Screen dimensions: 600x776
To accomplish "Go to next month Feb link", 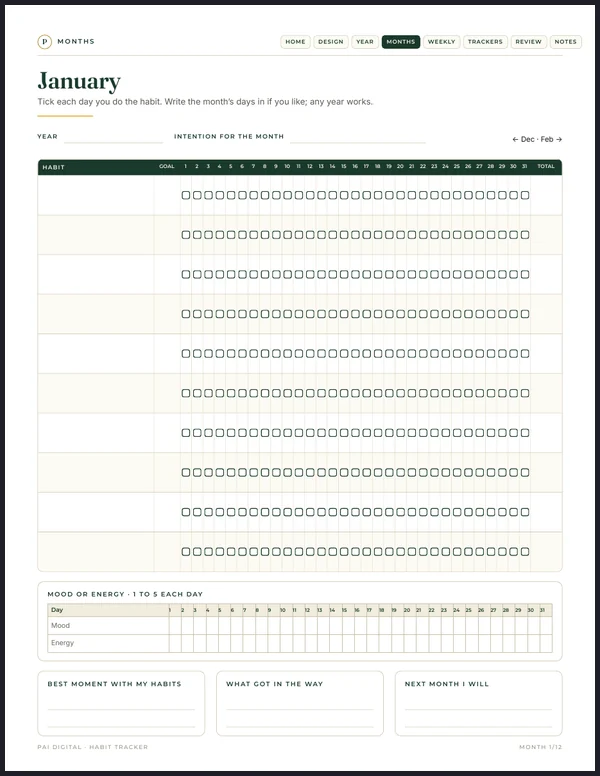I will (x=551, y=140).
